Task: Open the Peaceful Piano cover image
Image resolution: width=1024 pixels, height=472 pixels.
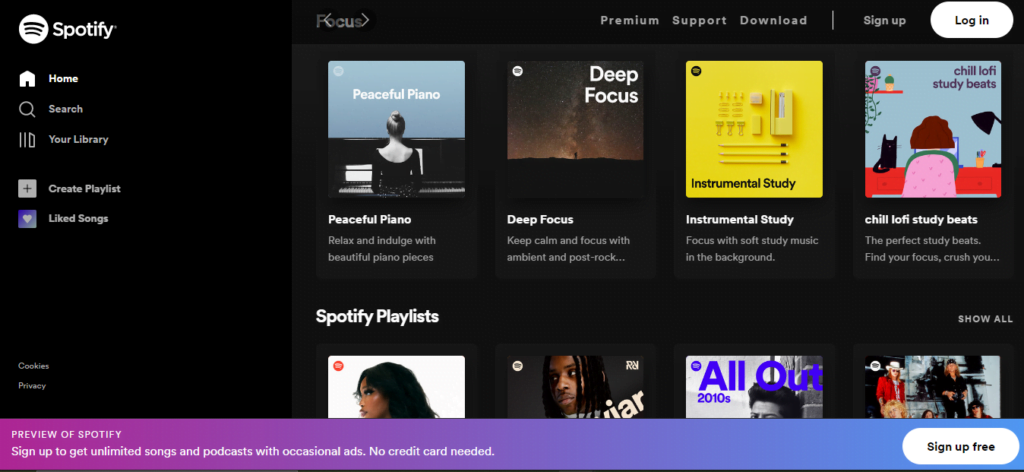Action: tap(396, 129)
